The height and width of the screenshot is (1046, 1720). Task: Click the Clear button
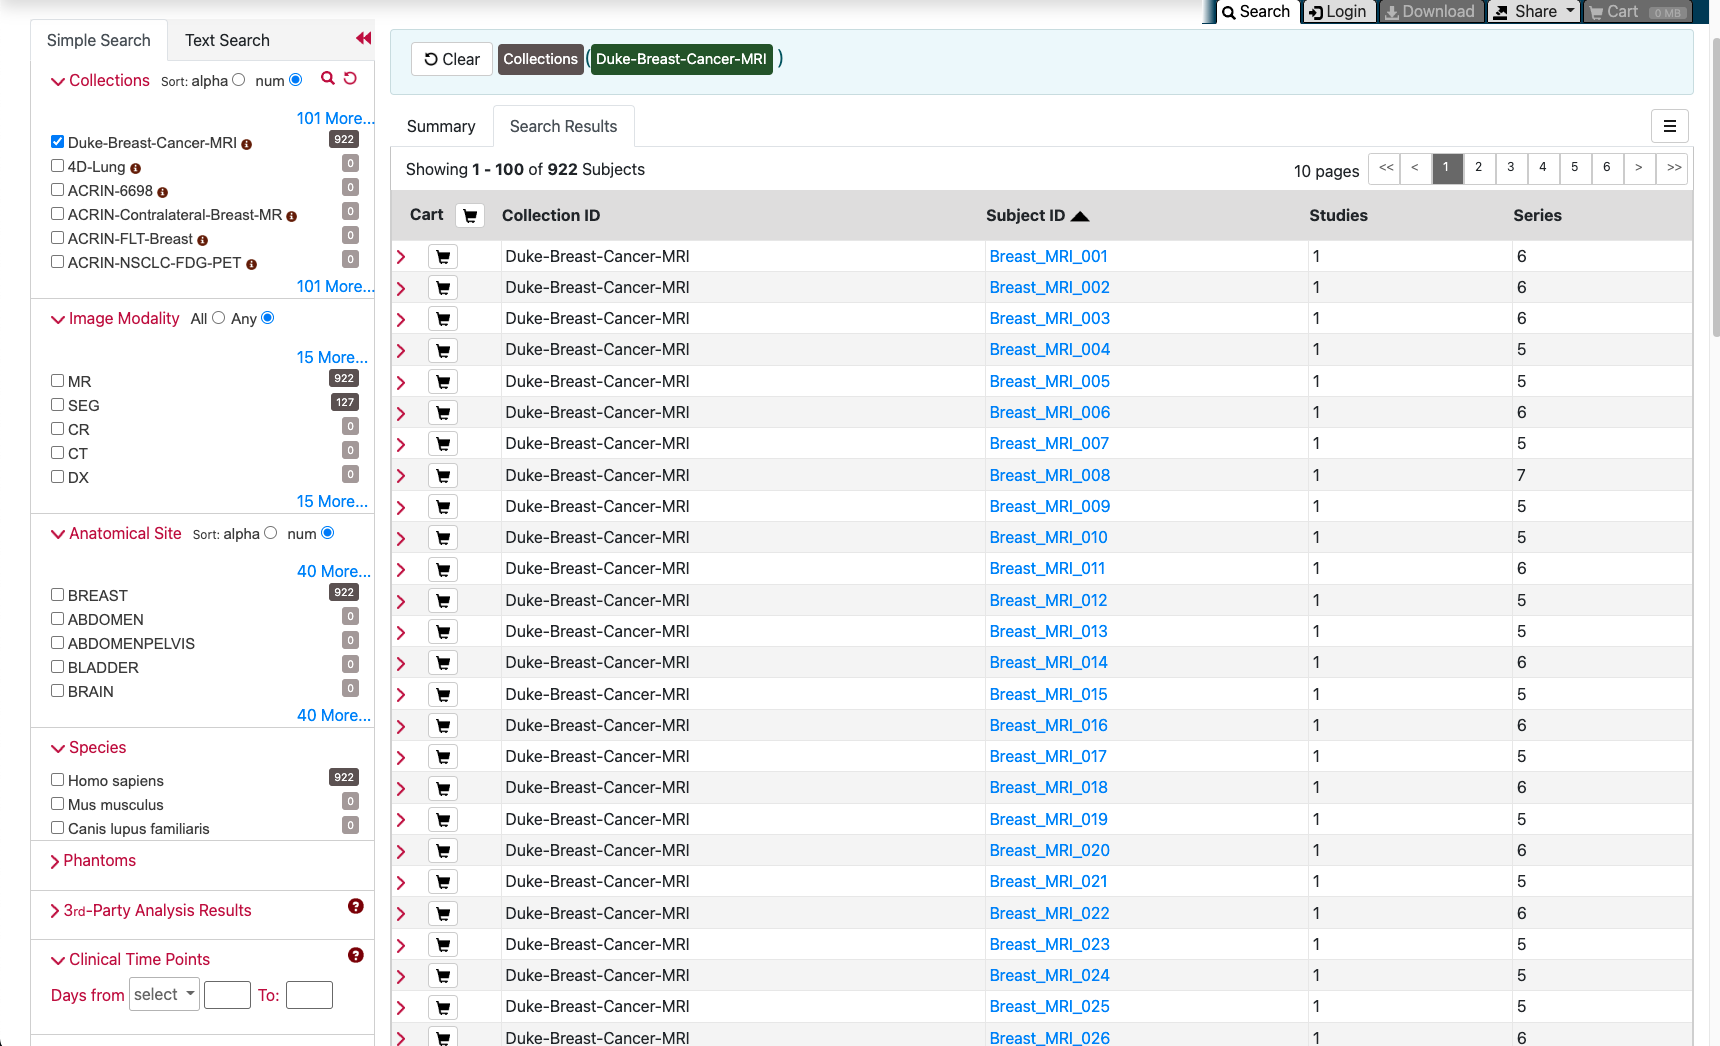[452, 60]
